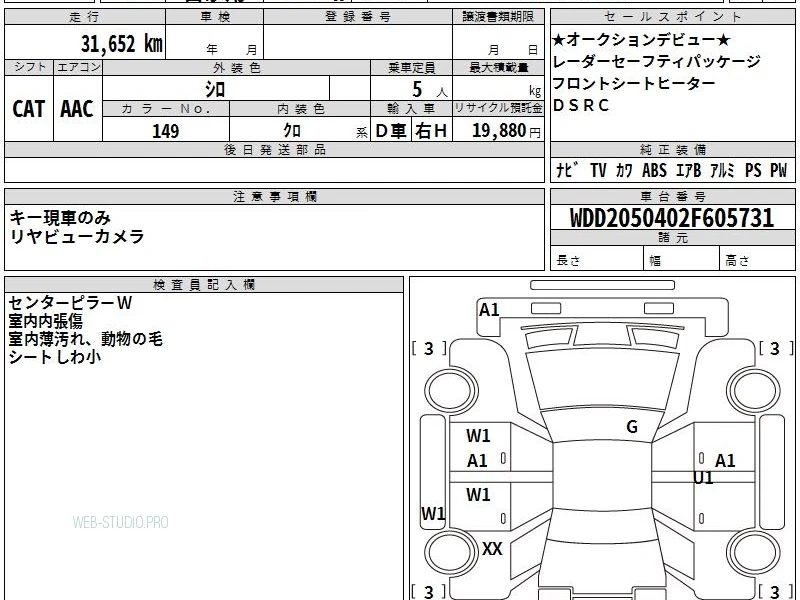The image size is (800, 600).
Task: Click the XX mark on the diagram
Action: [492, 549]
